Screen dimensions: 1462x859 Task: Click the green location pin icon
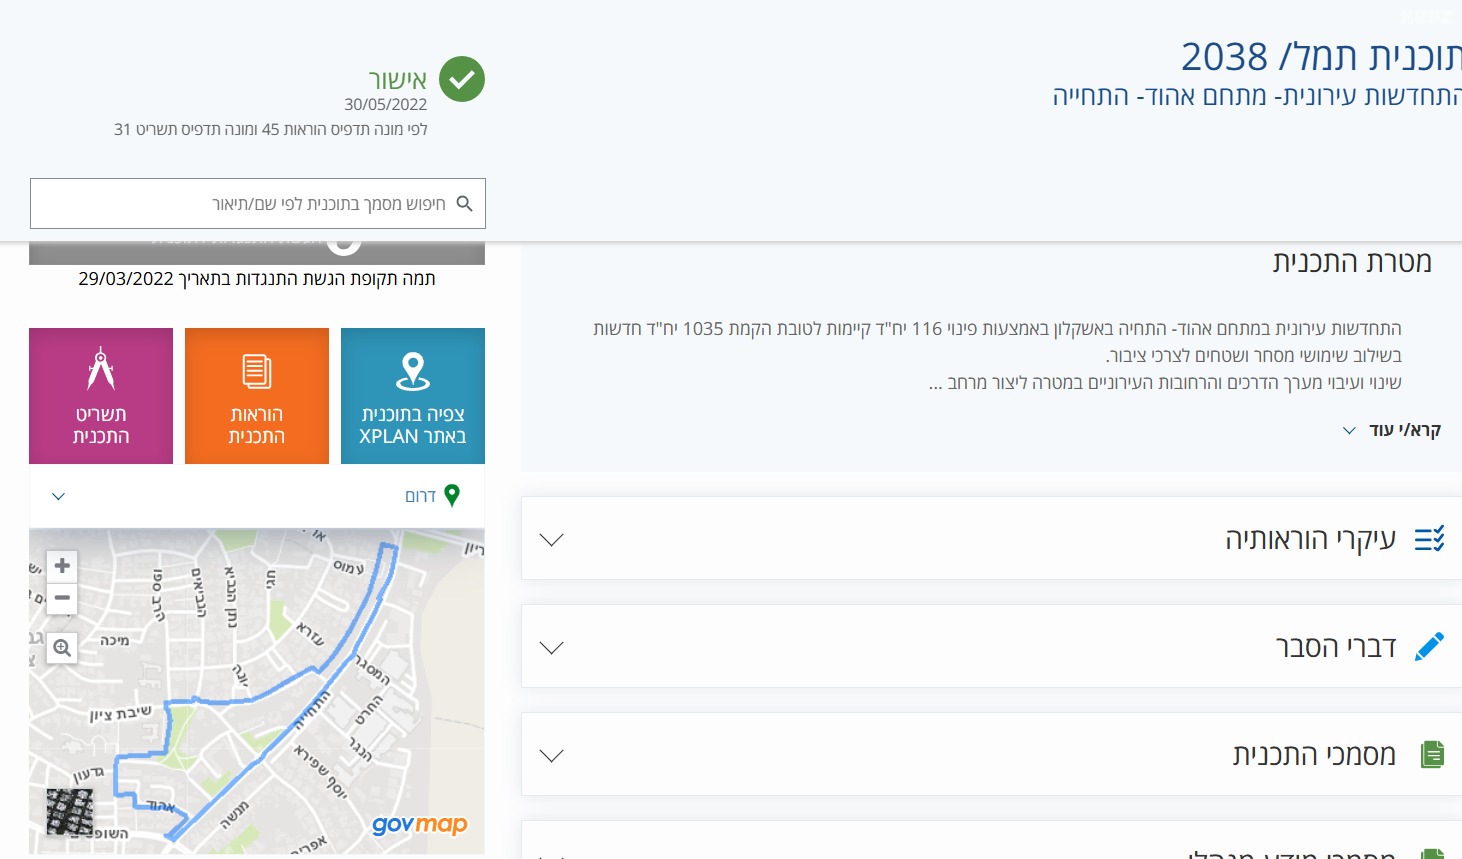(452, 495)
